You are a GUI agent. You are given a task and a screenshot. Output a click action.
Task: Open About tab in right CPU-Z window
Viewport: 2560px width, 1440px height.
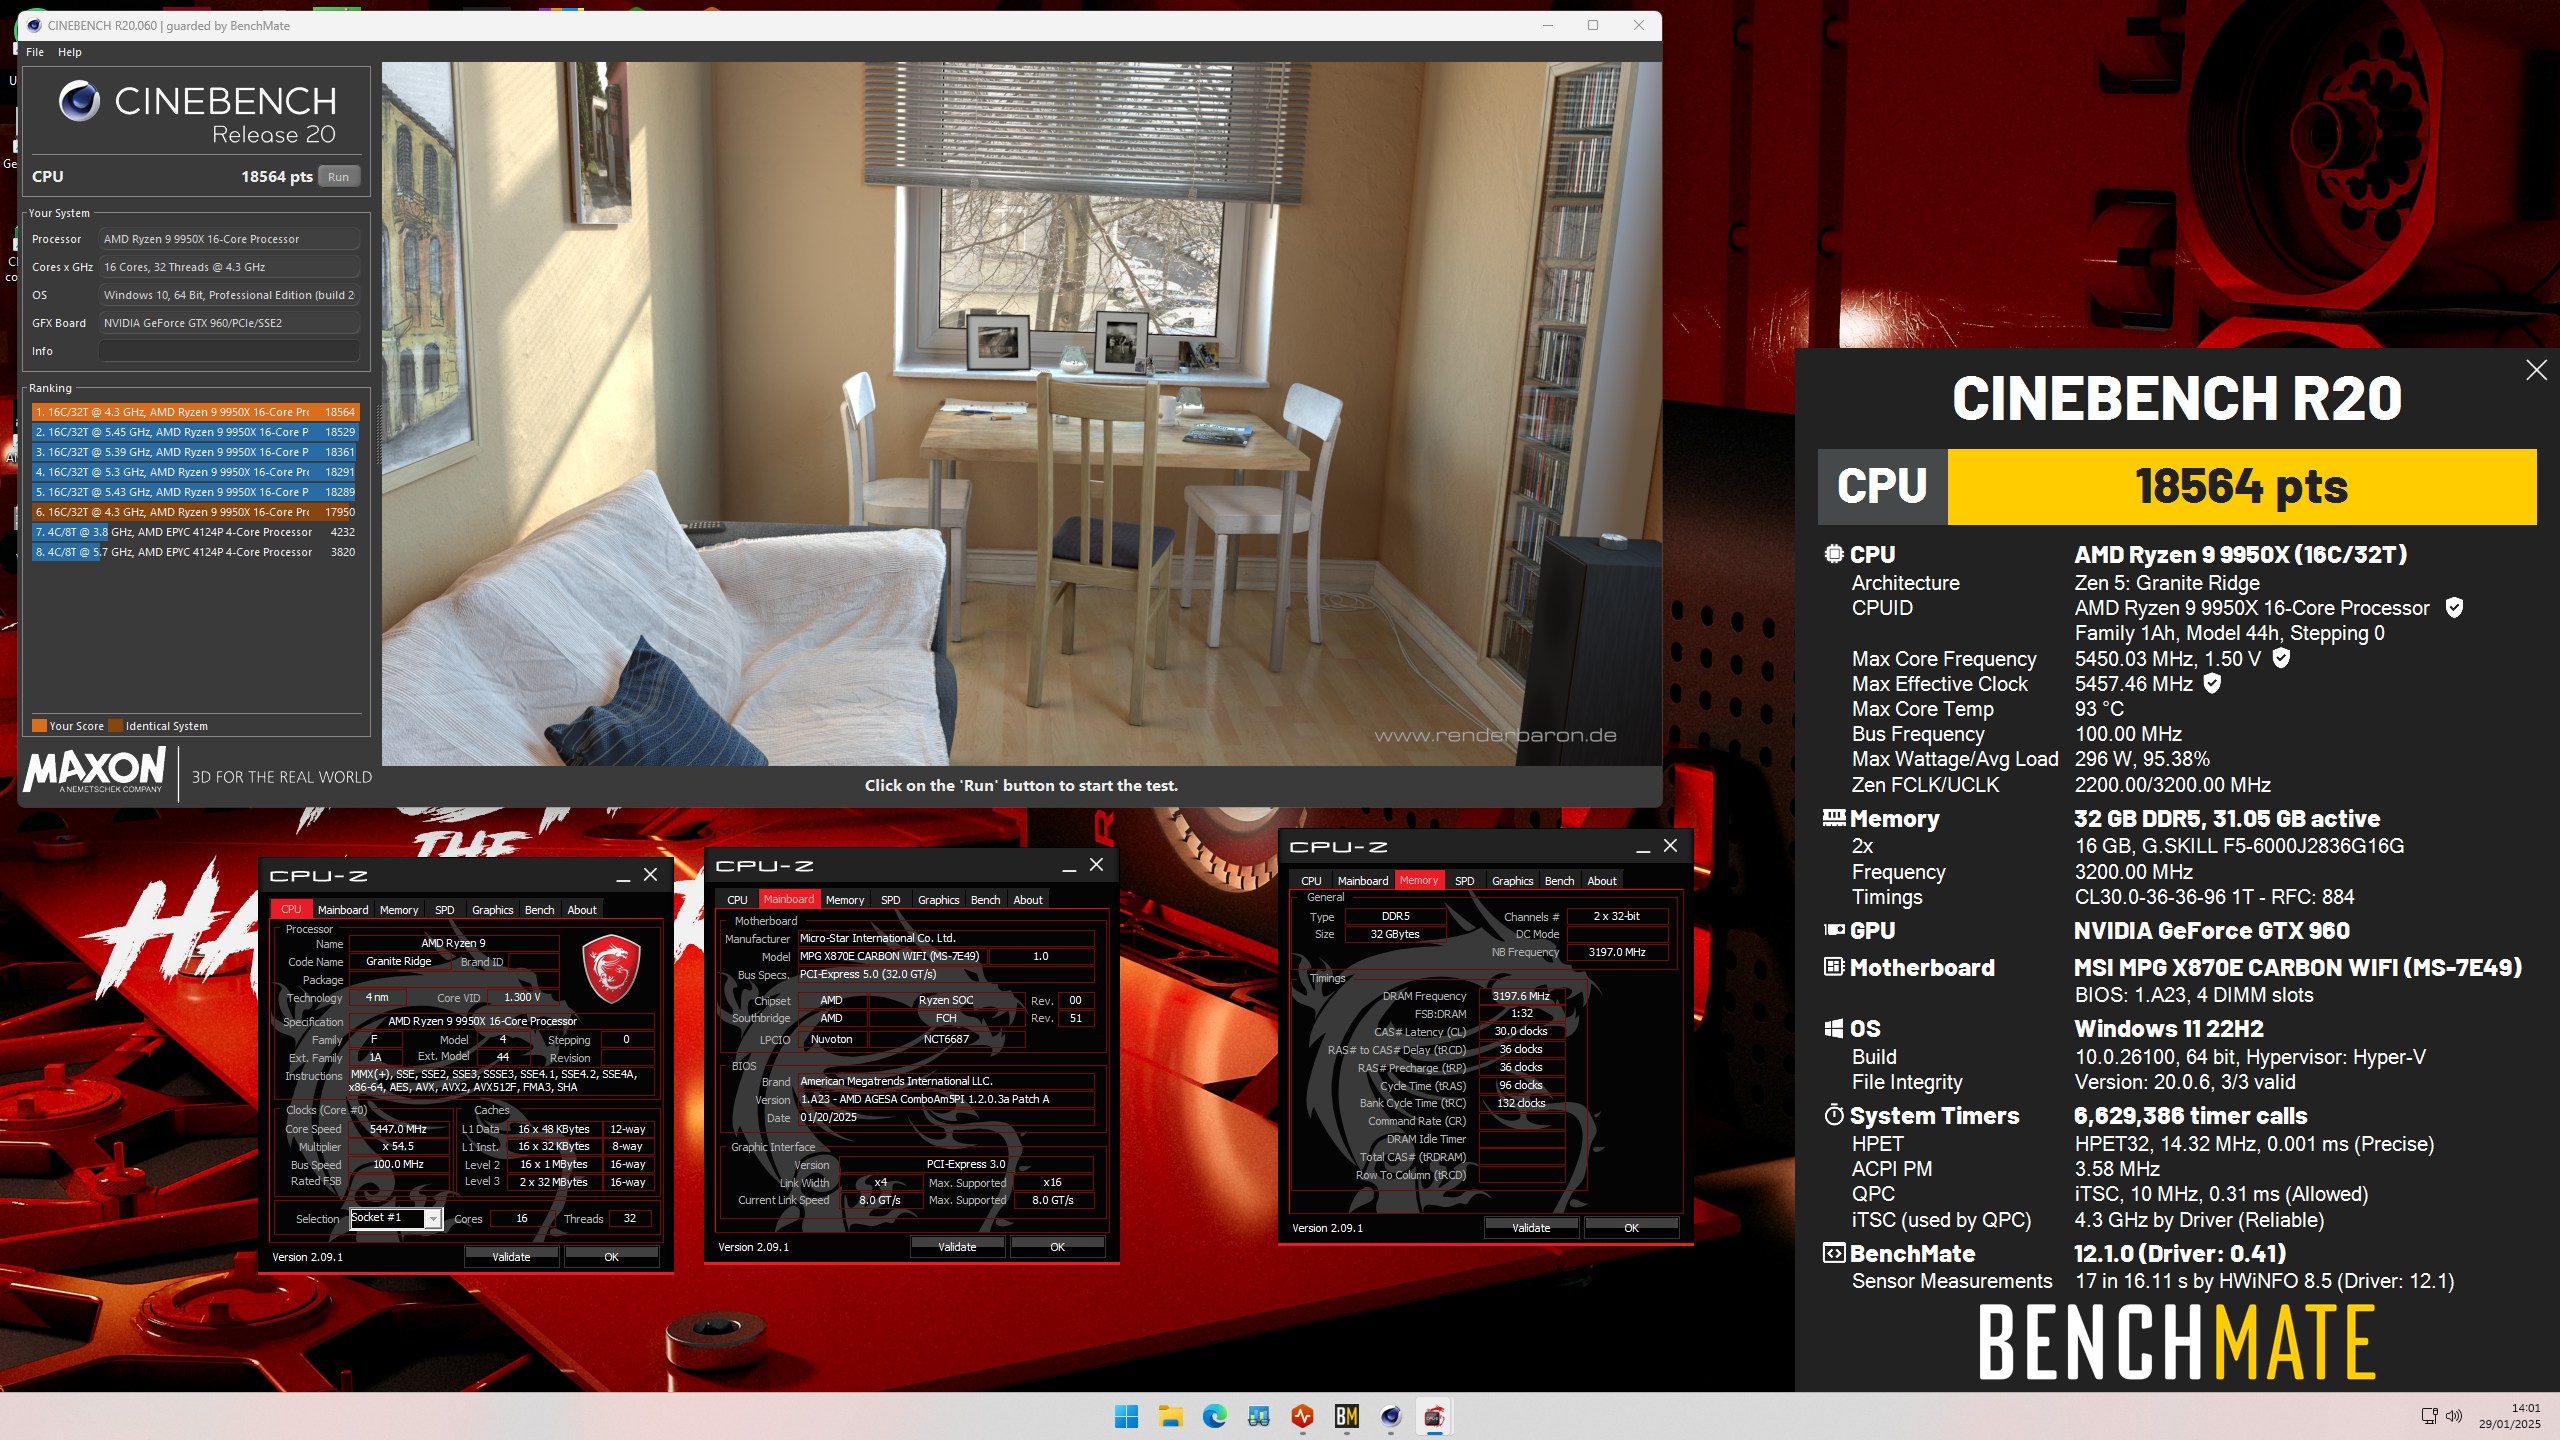click(x=1601, y=881)
